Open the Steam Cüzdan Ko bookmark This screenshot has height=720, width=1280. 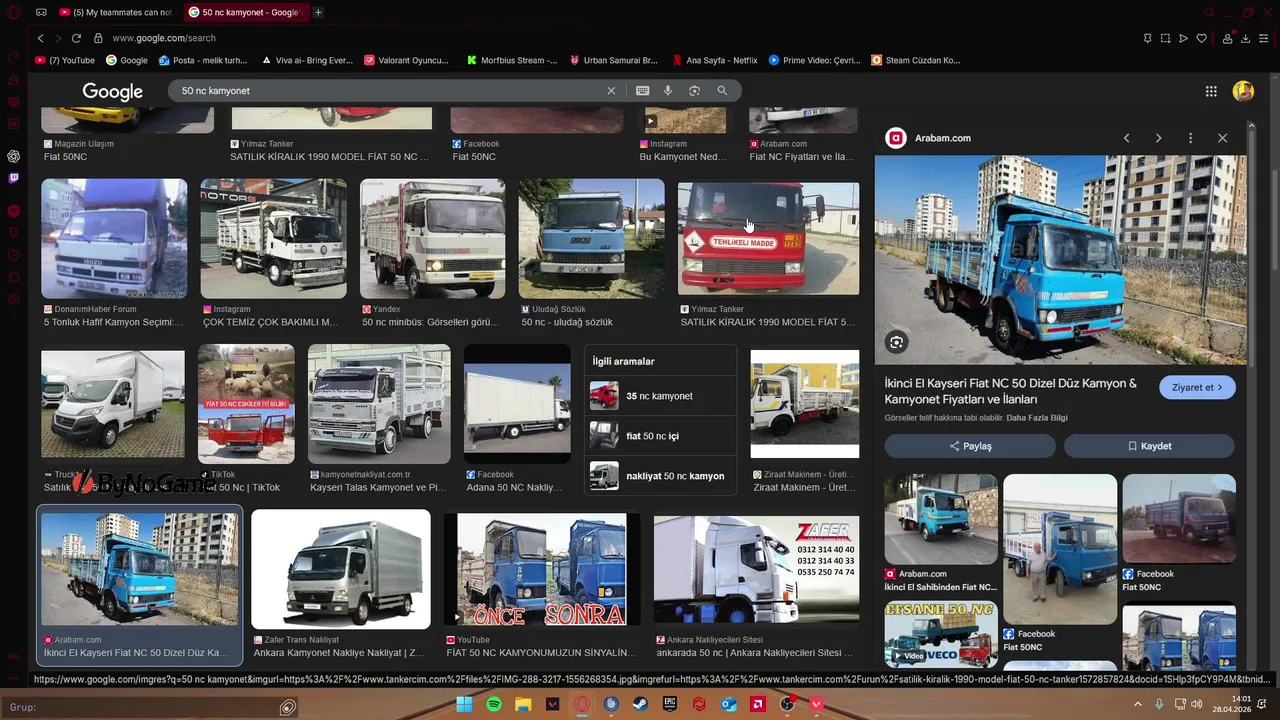click(x=915, y=60)
